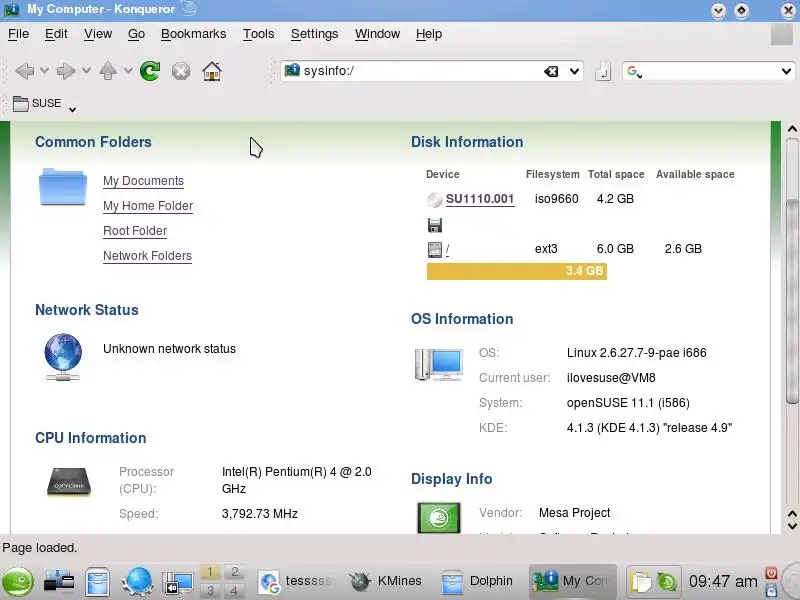Click the Go button beside location bar
Viewport: 800px width, 600px height.
pyautogui.click(x=603, y=71)
